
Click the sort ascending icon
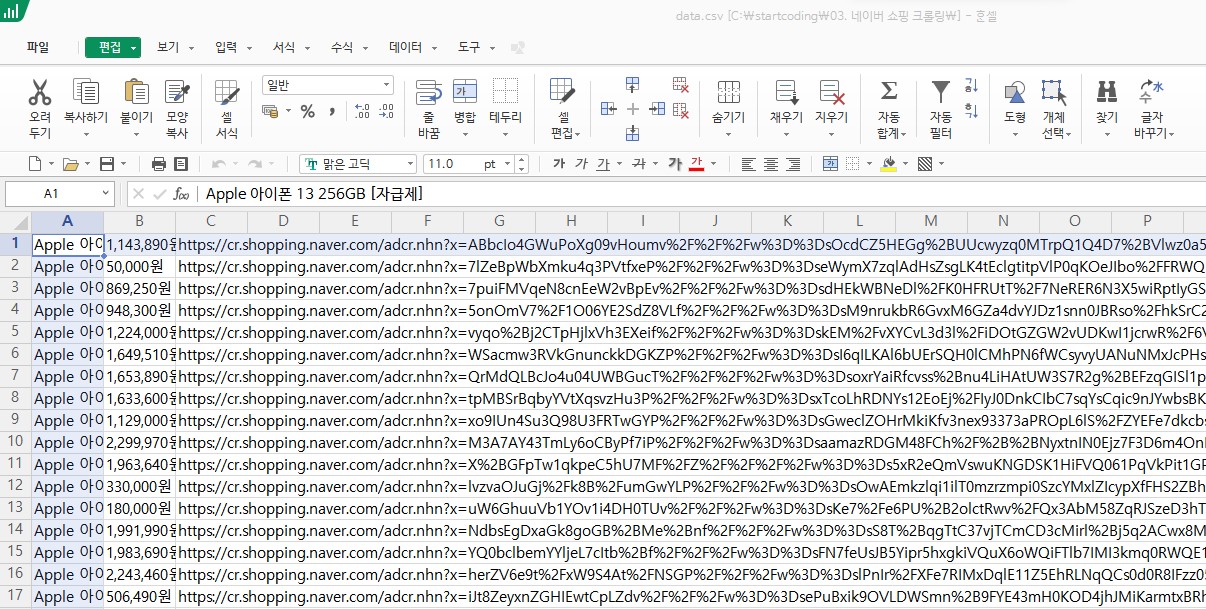(970, 86)
